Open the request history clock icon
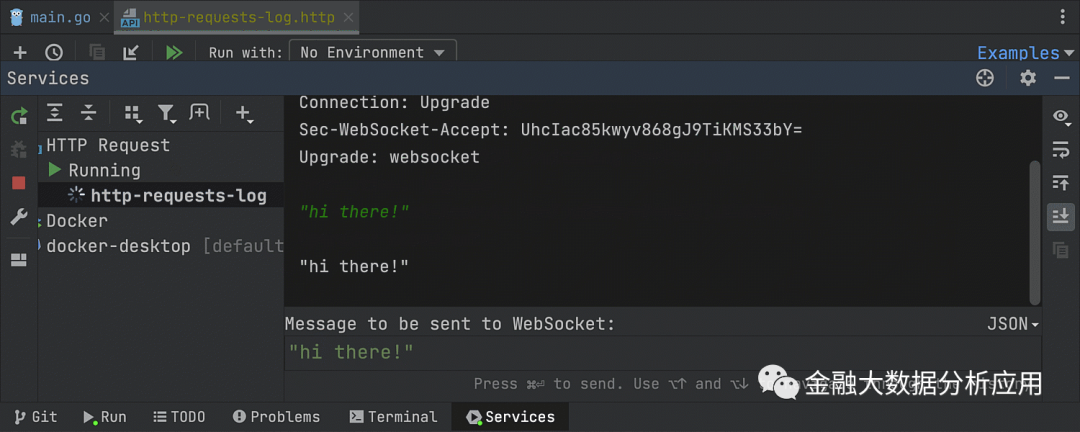The image size is (1080, 432). (54, 53)
